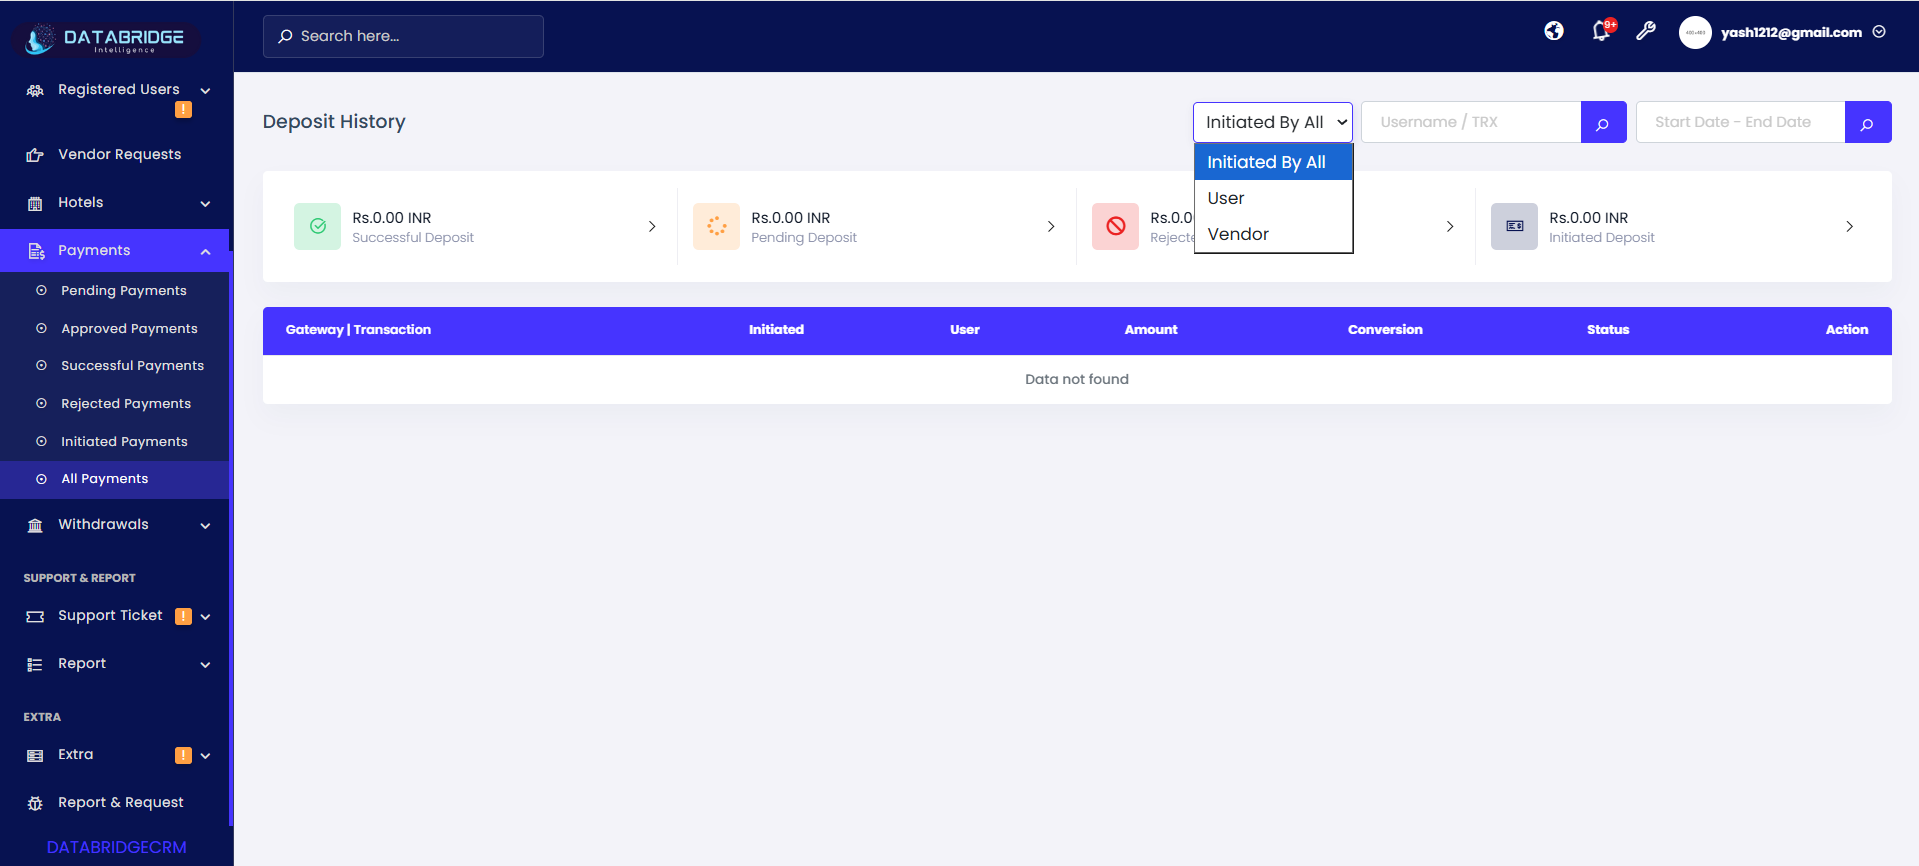1919x866 pixels.
Task: Click the Registered Users sidebar icon
Action: [35, 90]
